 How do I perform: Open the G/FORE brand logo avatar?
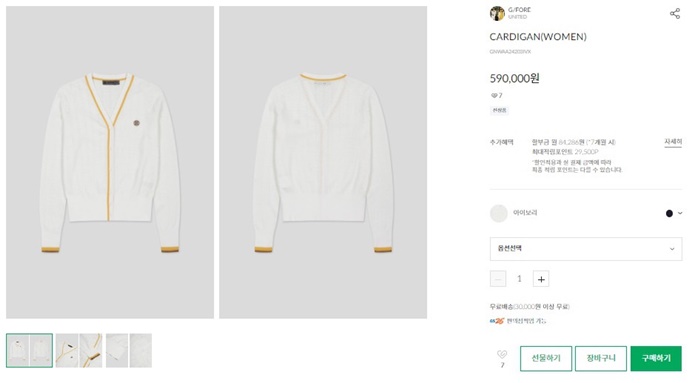click(x=497, y=13)
